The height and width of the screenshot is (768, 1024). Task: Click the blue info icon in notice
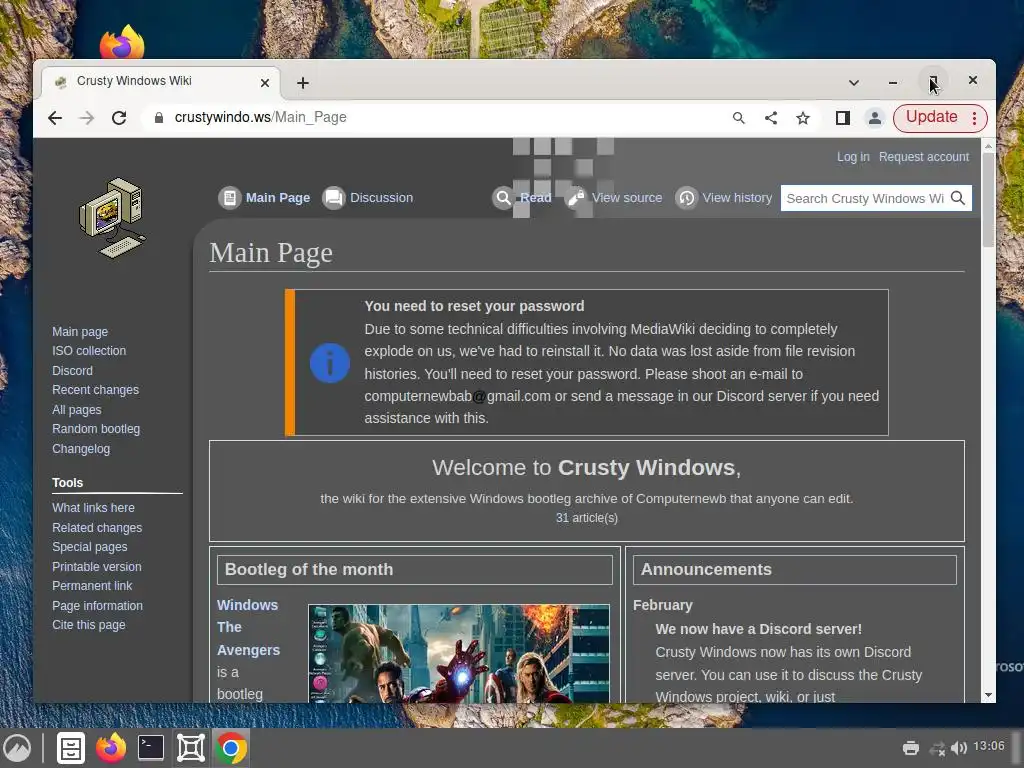click(x=330, y=362)
